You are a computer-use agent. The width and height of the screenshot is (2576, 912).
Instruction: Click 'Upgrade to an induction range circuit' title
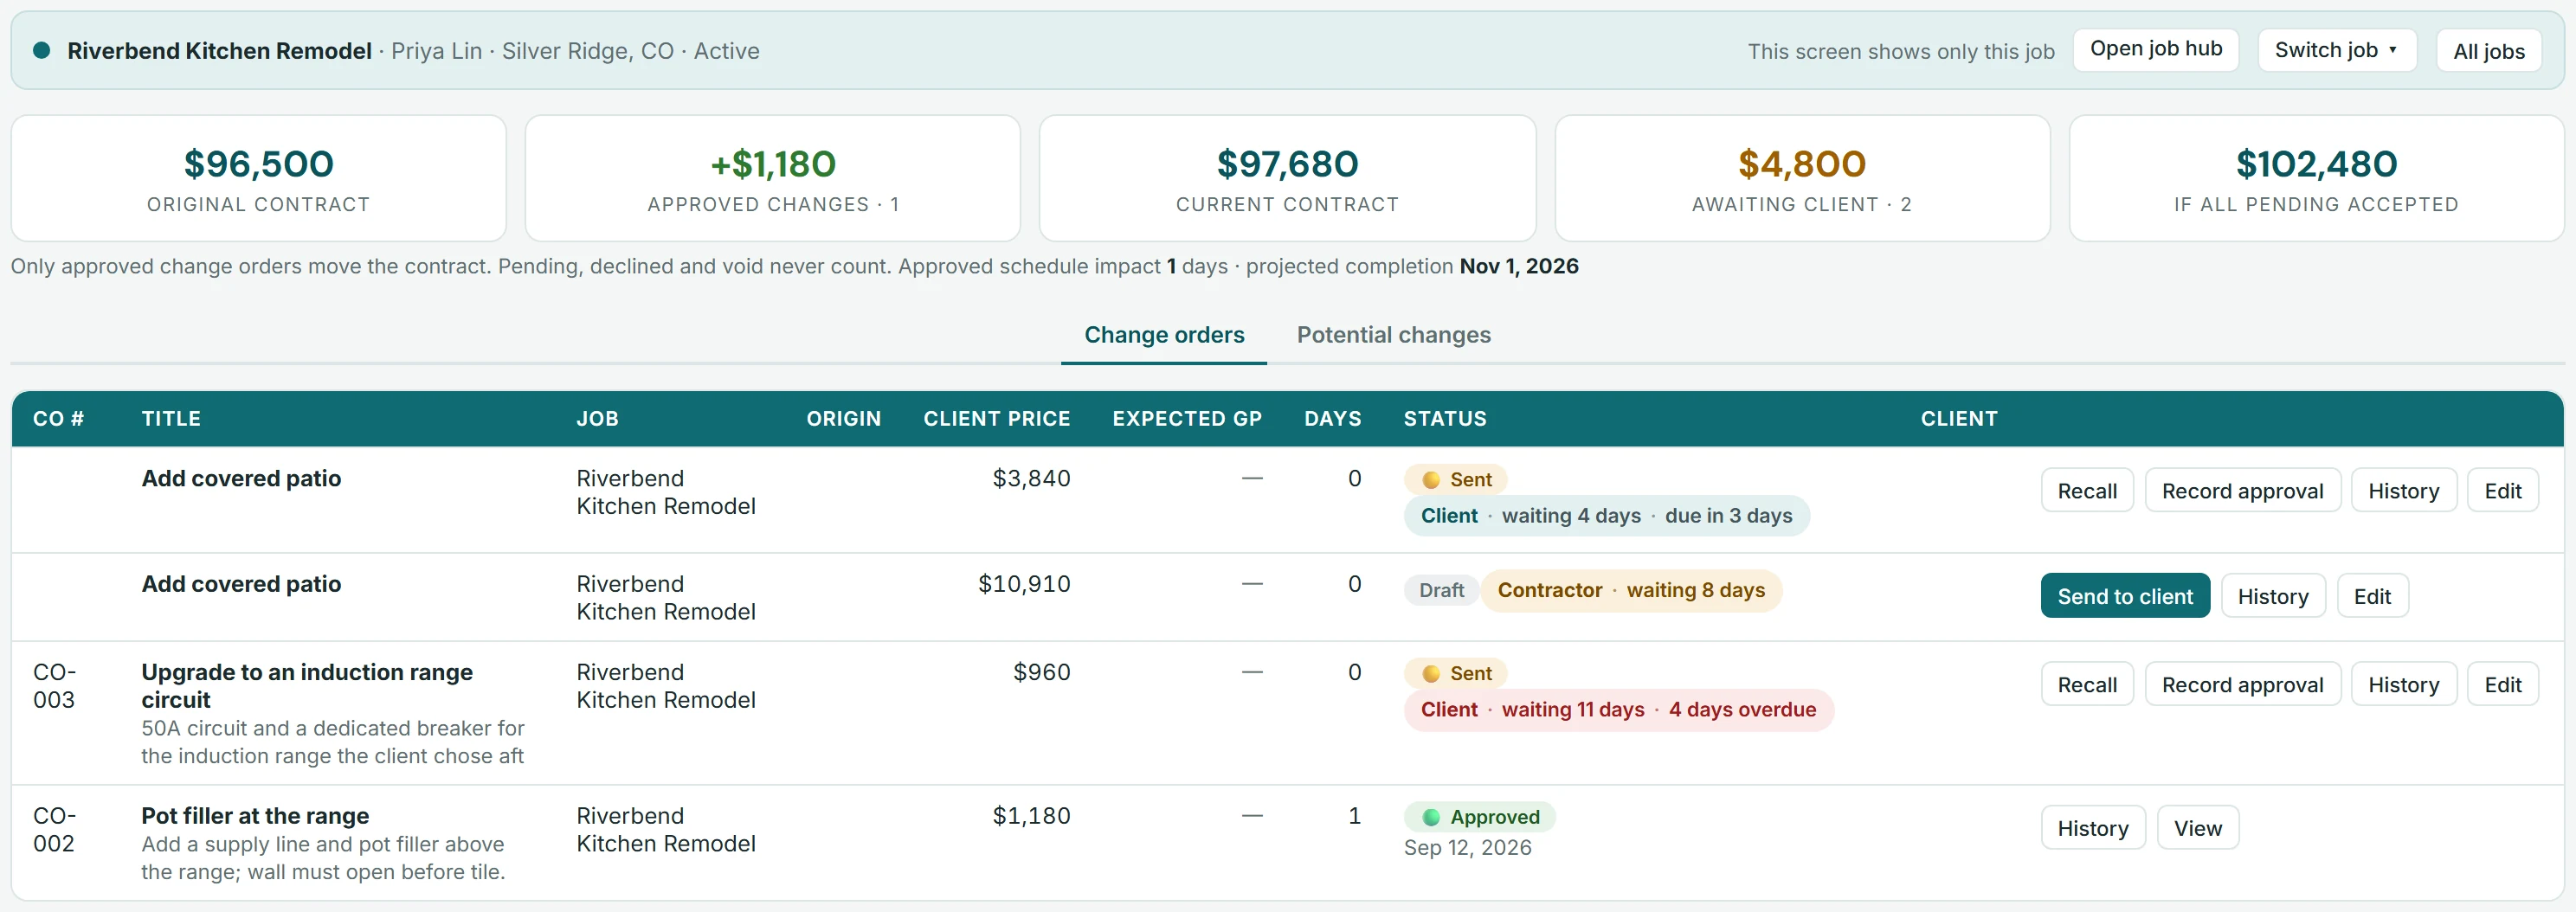tap(307, 686)
